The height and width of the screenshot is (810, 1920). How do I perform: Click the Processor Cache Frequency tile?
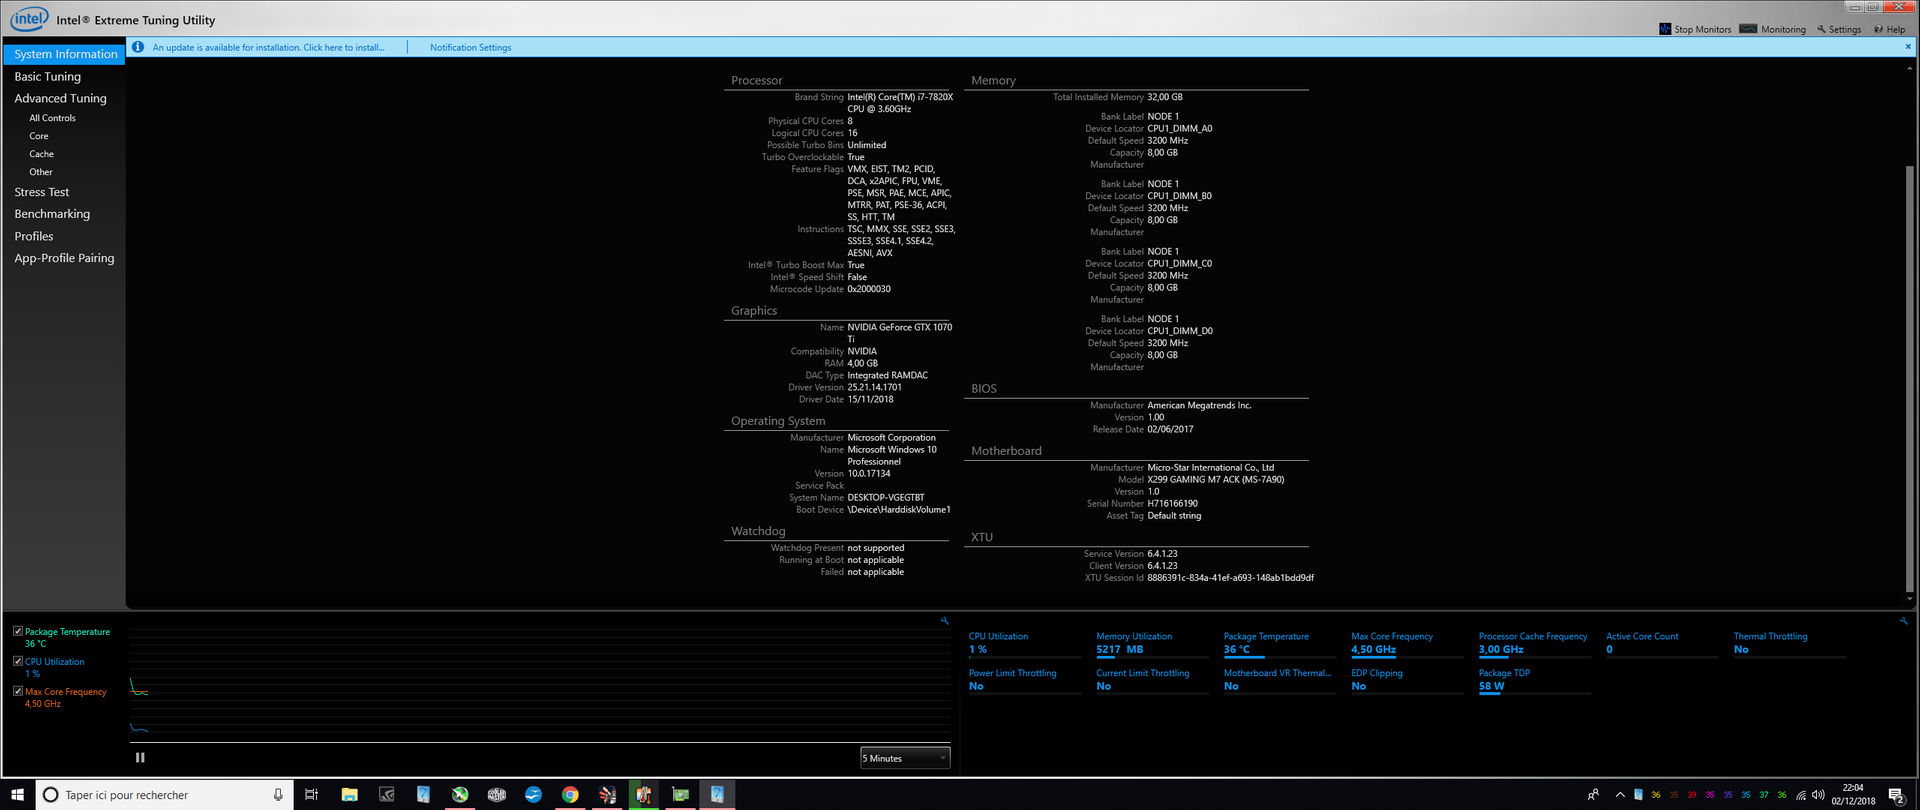(x=1534, y=643)
